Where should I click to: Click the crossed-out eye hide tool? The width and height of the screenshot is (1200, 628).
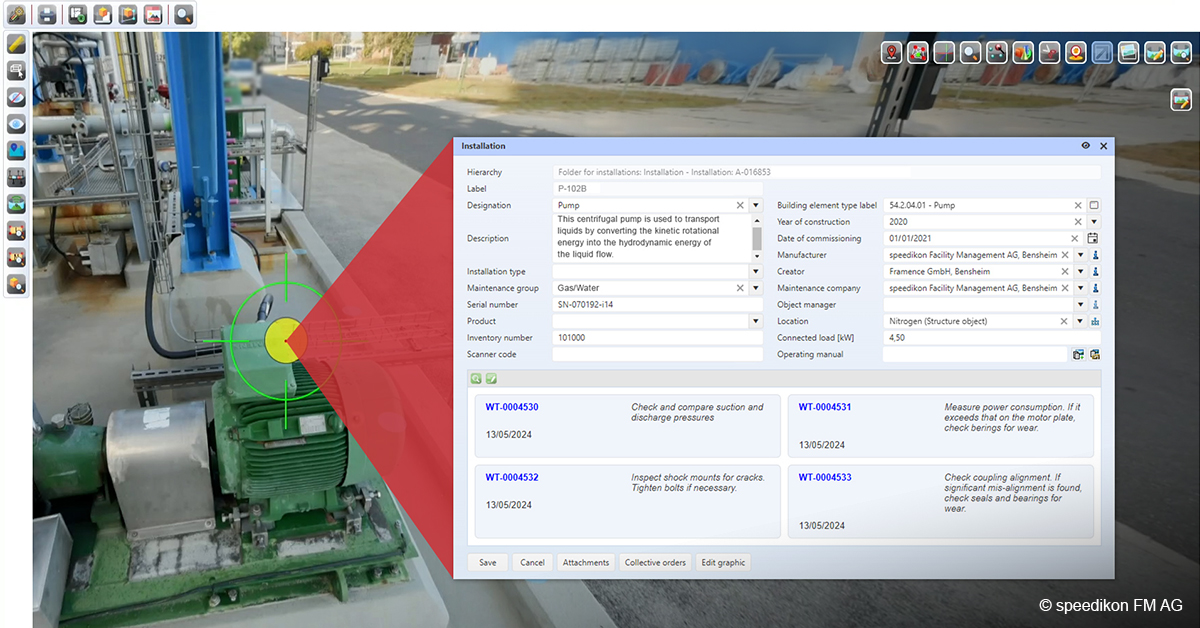[x=16, y=97]
